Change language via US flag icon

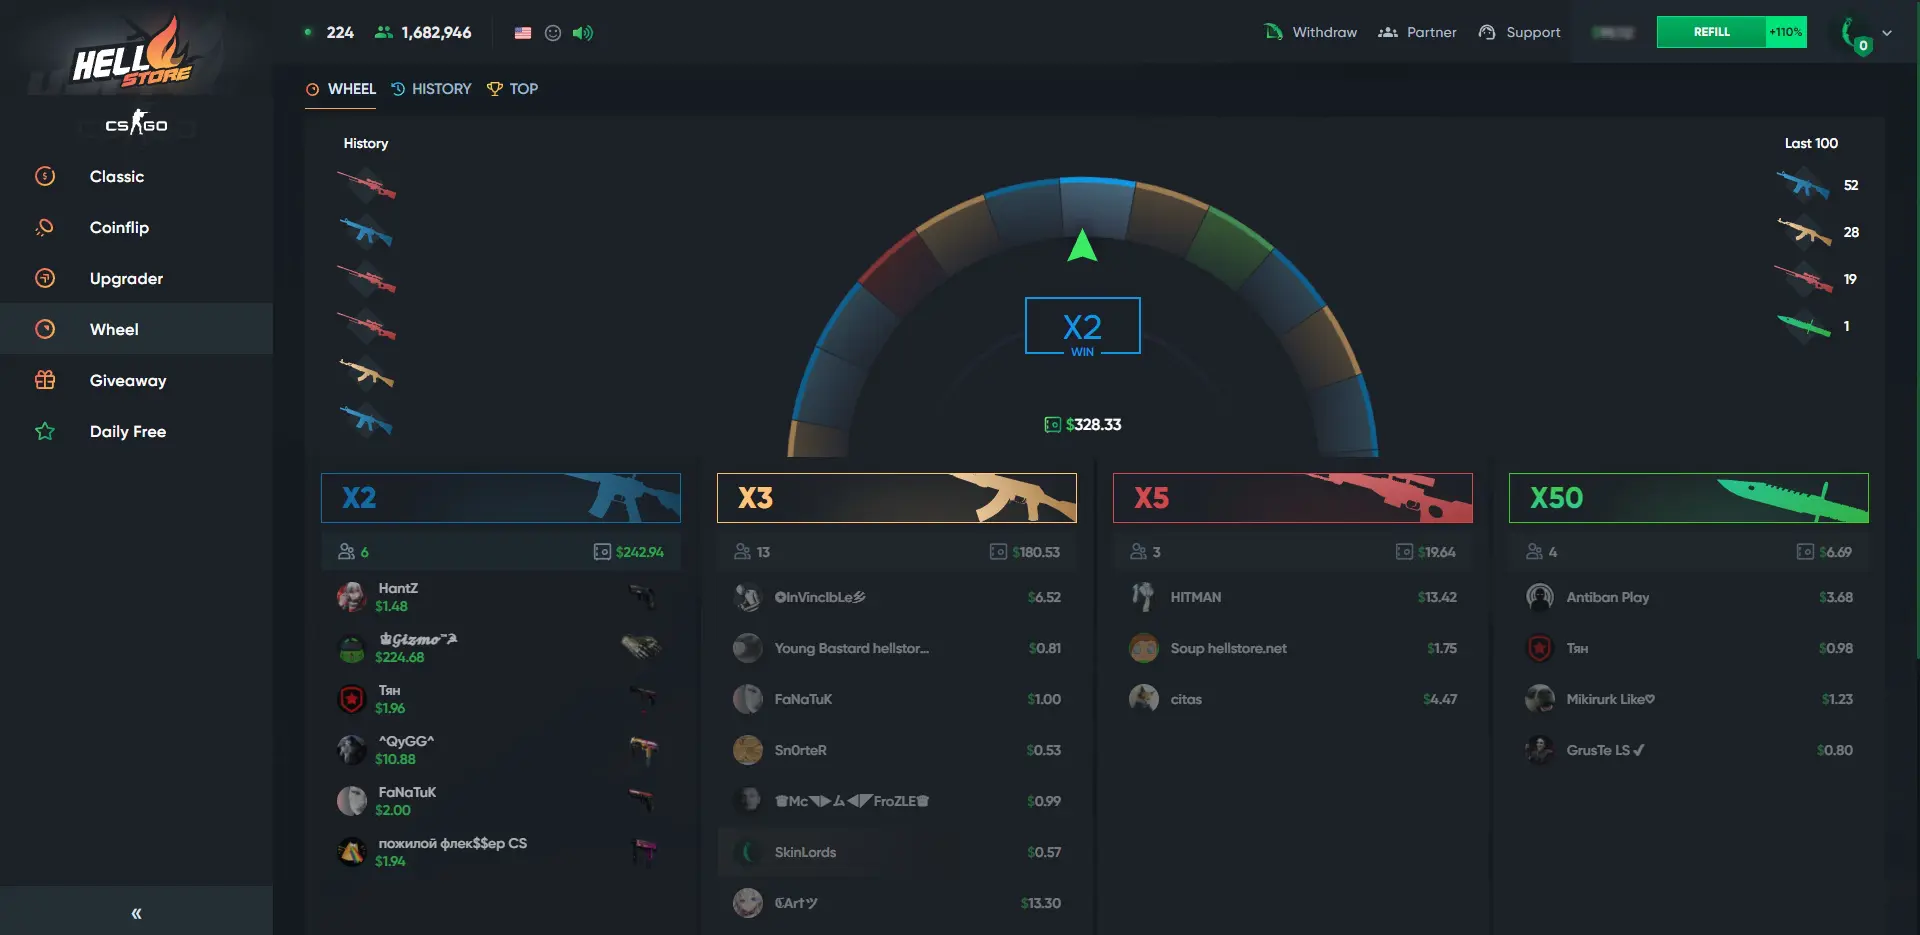coord(523,33)
